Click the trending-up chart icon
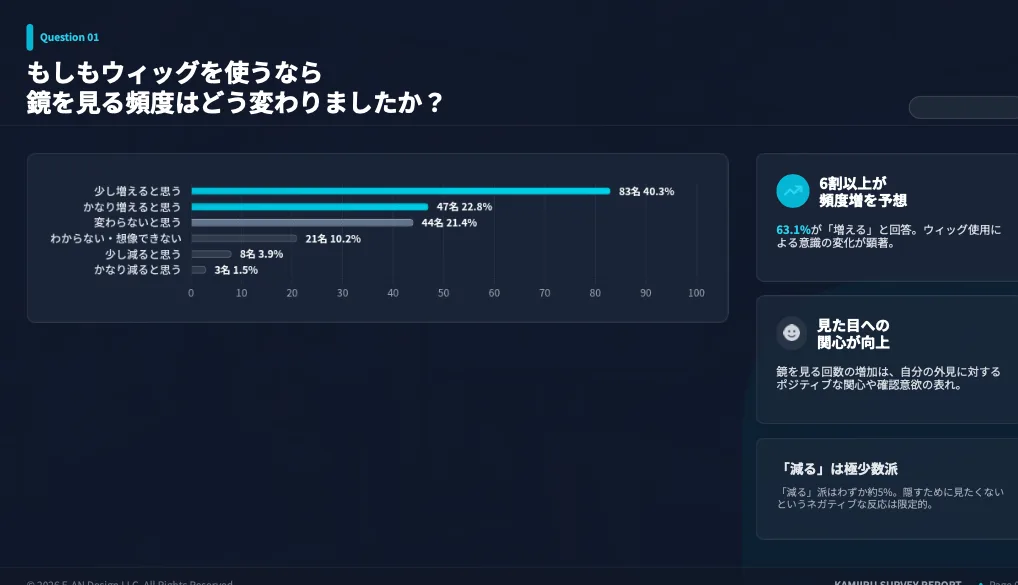The height and width of the screenshot is (585, 1018). [x=792, y=191]
